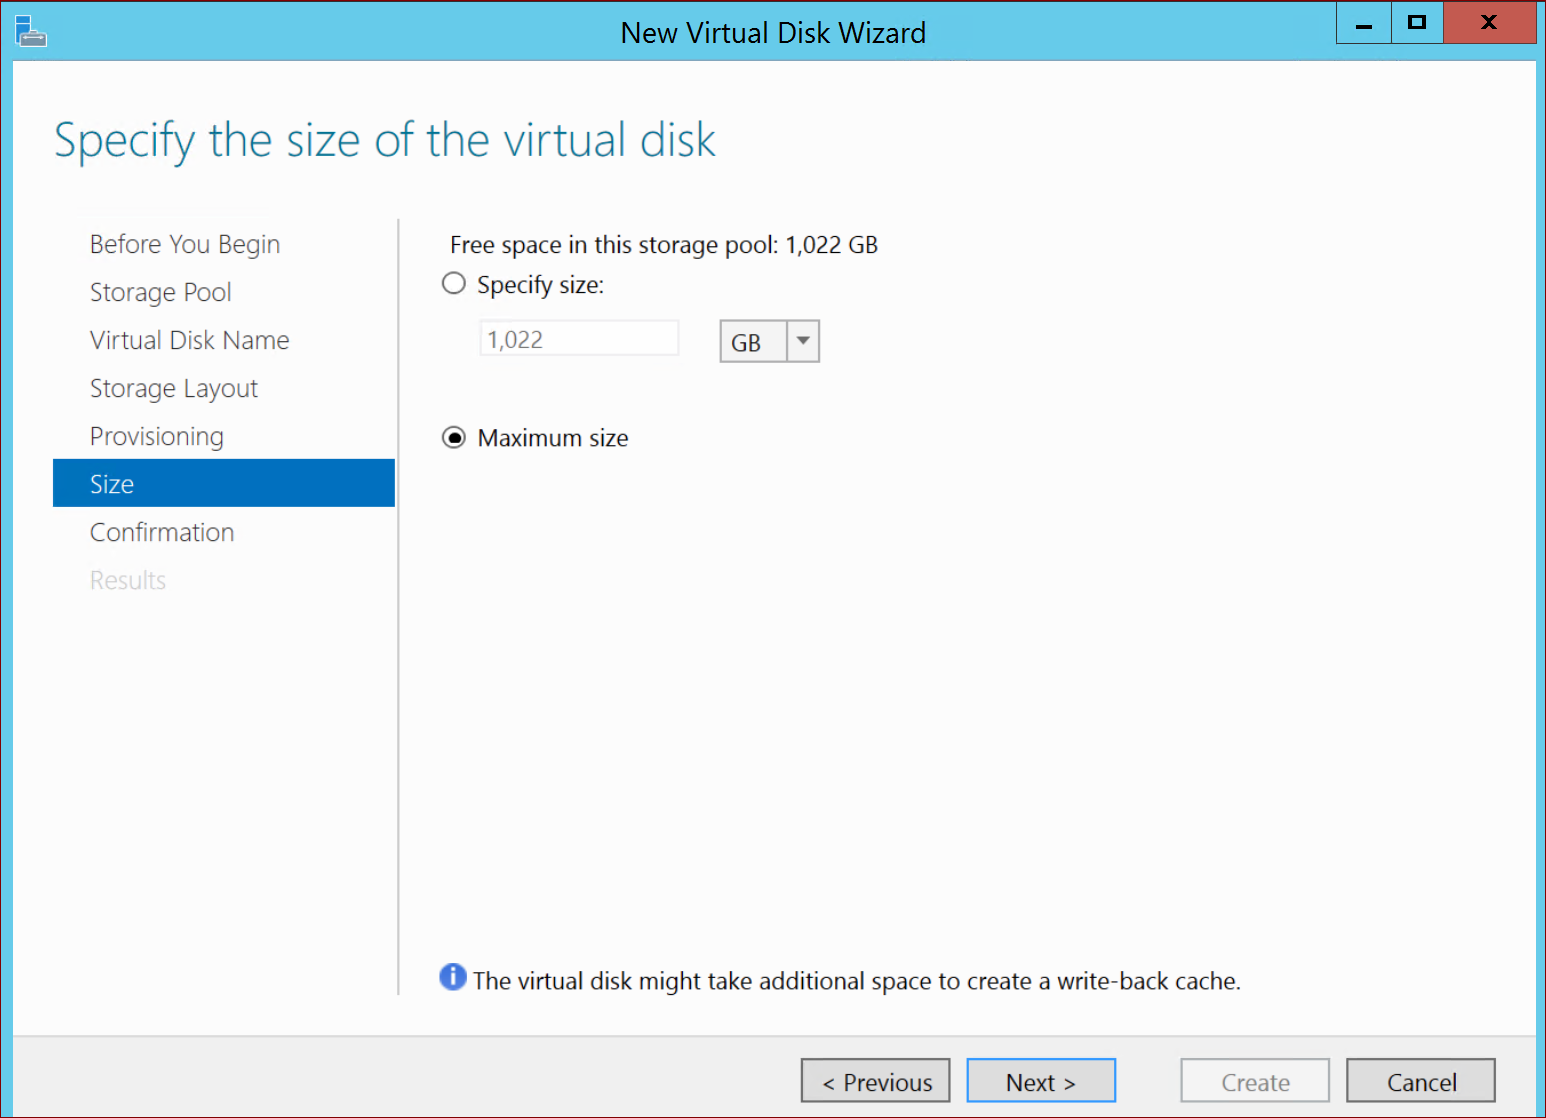Click the Previous button
Screen dimensions: 1546x1118
coord(876,1081)
